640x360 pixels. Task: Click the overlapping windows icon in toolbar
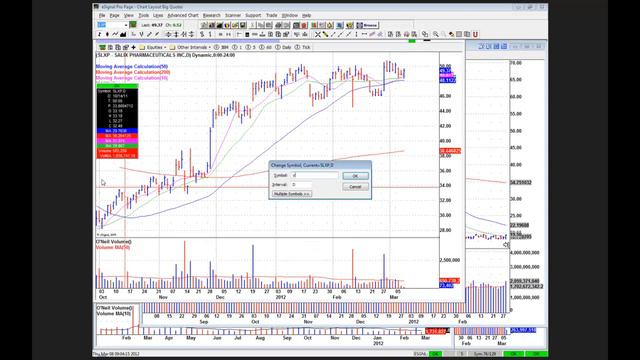[x=425, y=34]
